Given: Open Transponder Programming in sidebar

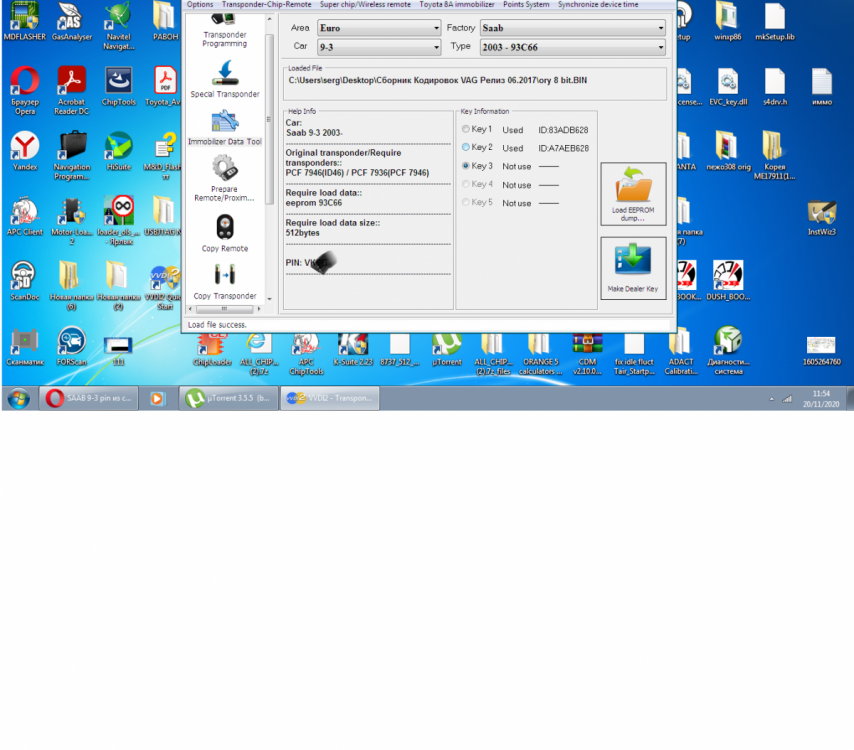Looking at the screenshot, I should [x=224, y=32].
